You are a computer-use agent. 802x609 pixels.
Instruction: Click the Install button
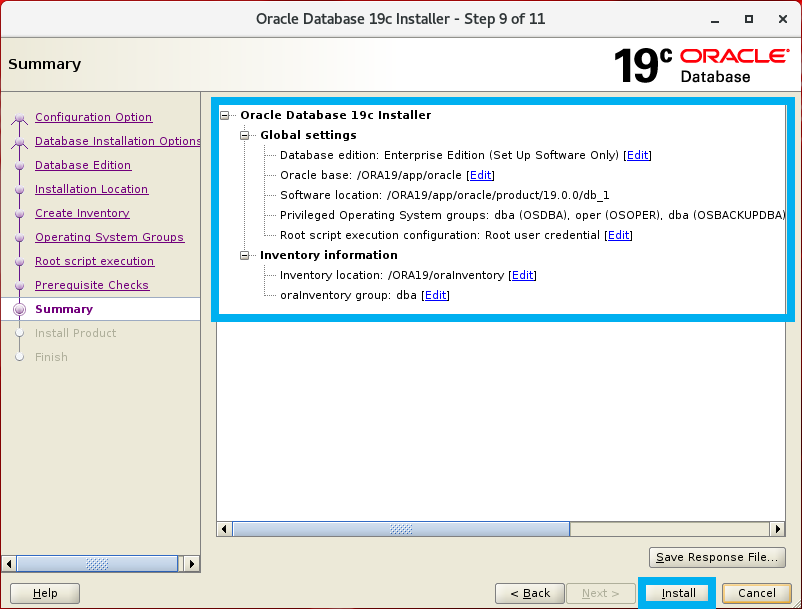678,593
